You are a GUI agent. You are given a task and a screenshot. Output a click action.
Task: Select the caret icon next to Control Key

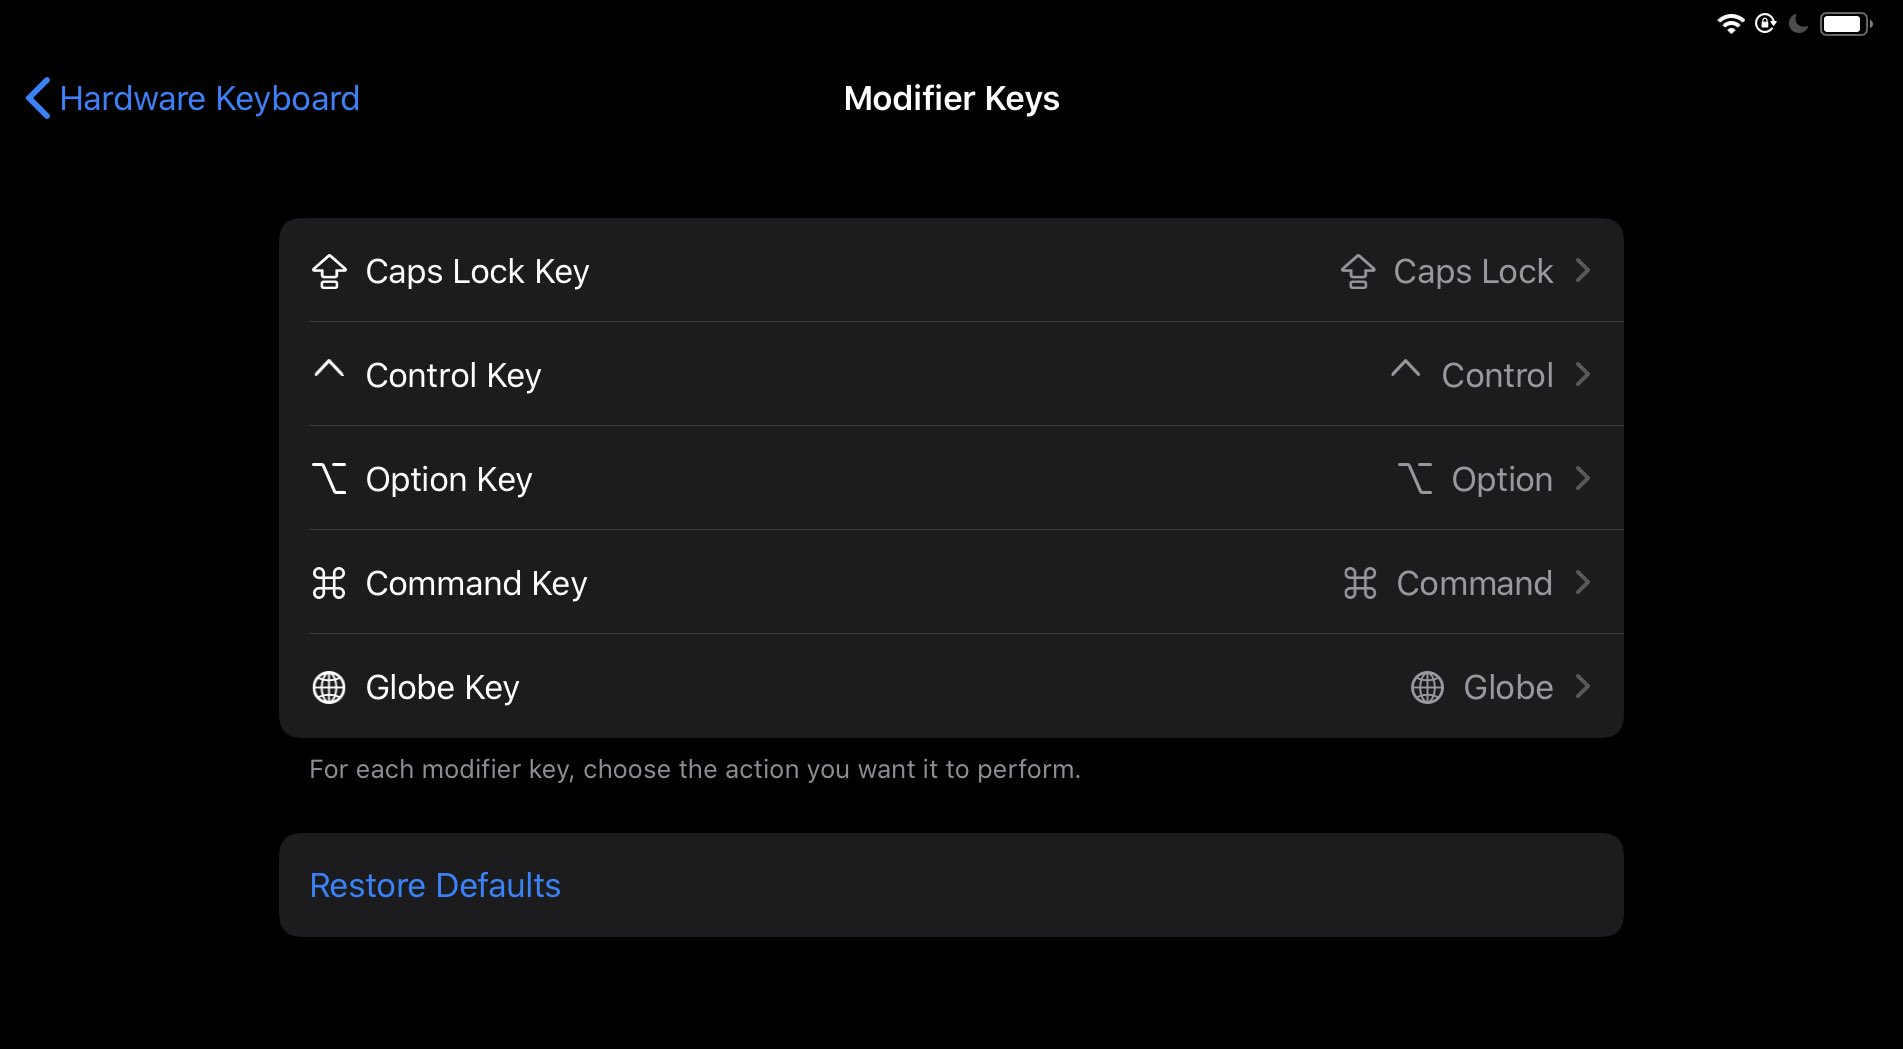click(x=328, y=371)
